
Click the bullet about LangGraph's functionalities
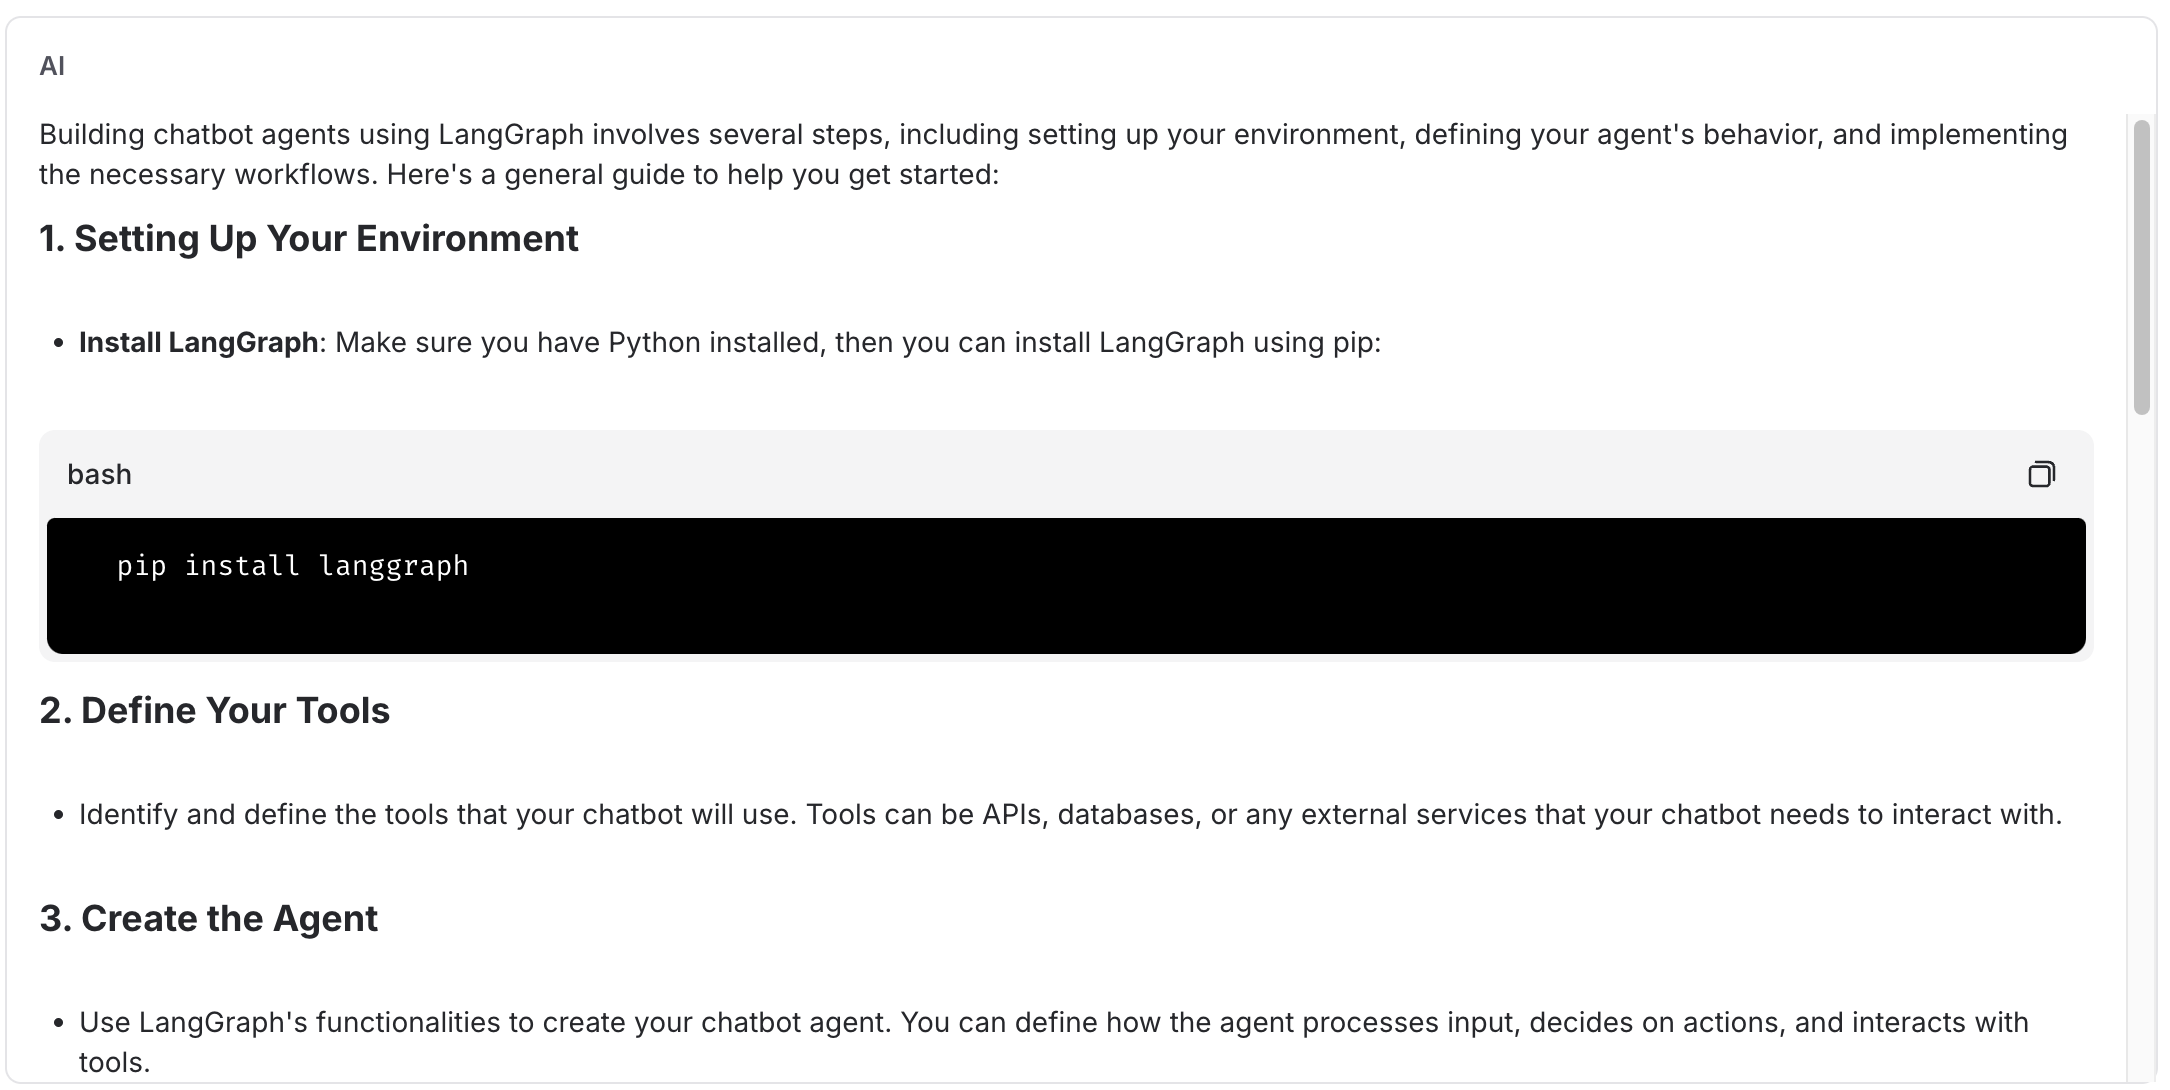point(1054,1042)
